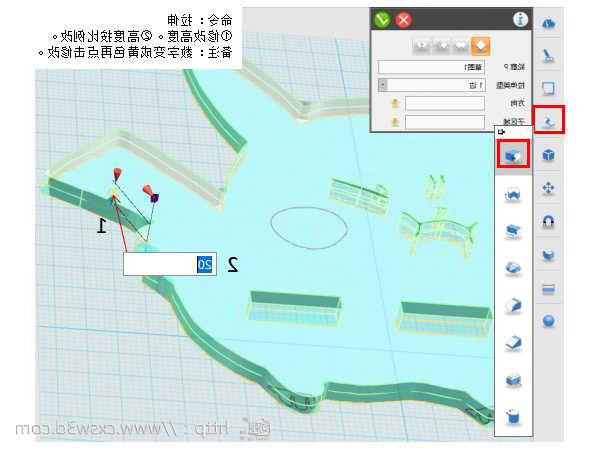Open the combine/boolean tool in the sidebar
This screenshot has height=453, width=600.
pos(549,255)
